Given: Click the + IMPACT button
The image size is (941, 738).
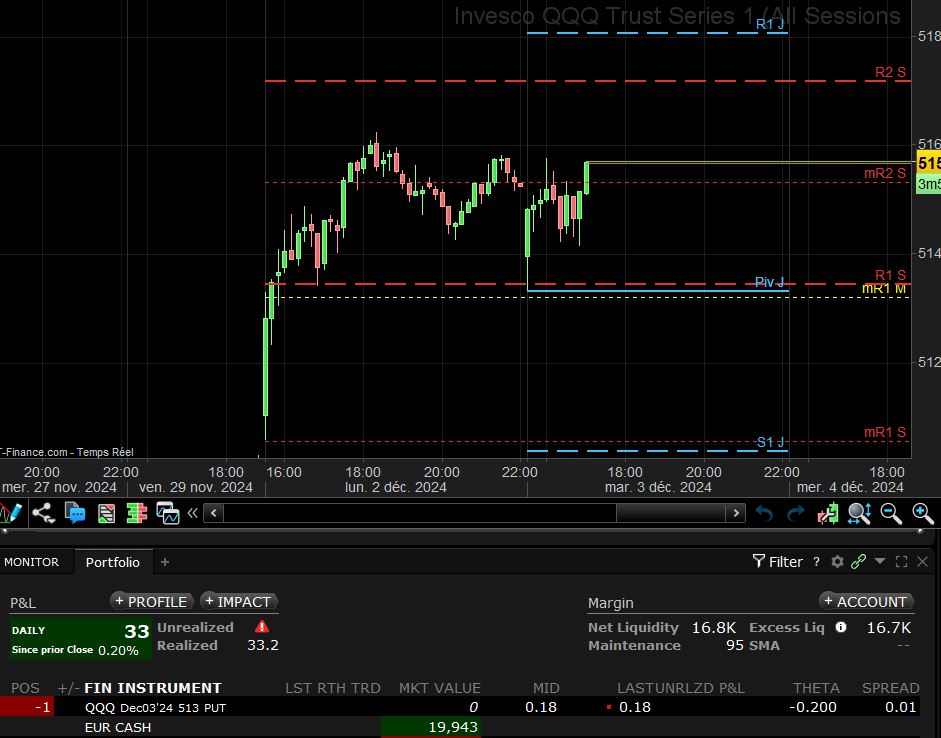Looking at the screenshot, I should [x=239, y=601].
